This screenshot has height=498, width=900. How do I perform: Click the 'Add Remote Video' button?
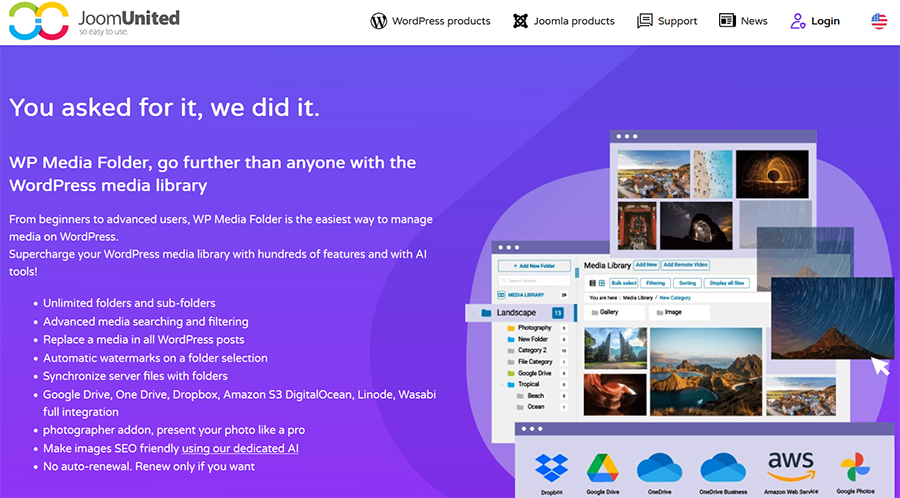coord(685,265)
